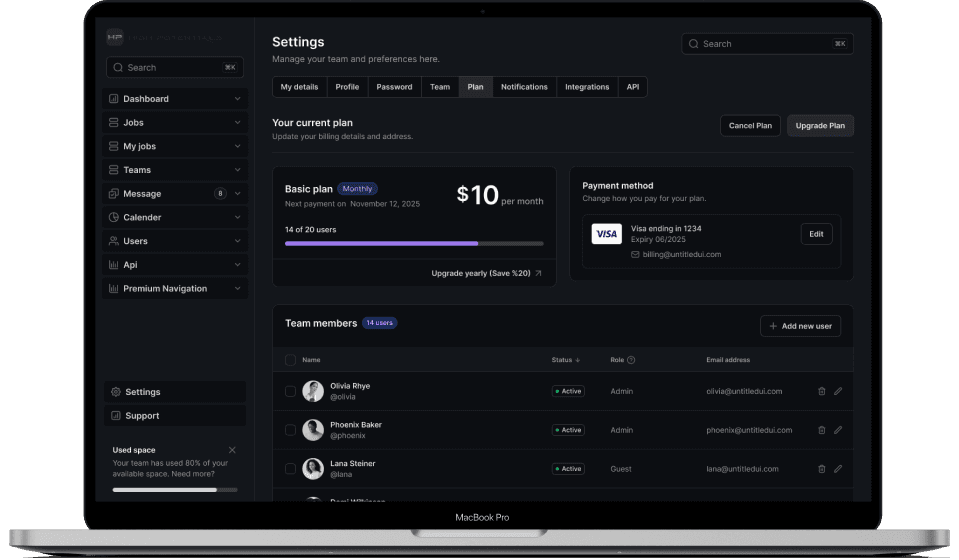Image resolution: width=959 pixels, height=560 pixels.
Task: Open the Password tab
Action: (x=394, y=87)
